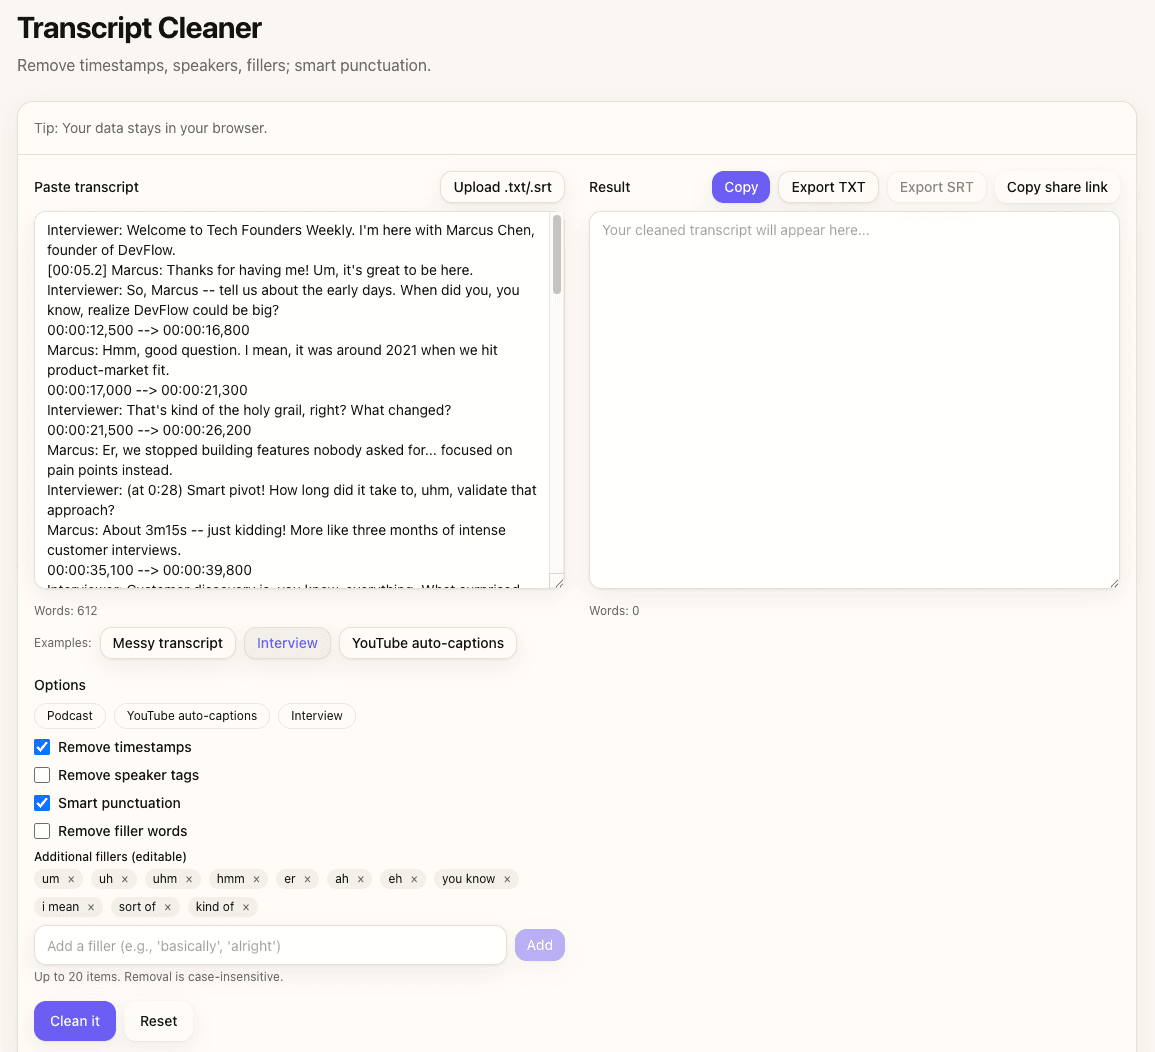Disable the Remove timestamps option
The image size is (1155, 1052).
click(42, 747)
